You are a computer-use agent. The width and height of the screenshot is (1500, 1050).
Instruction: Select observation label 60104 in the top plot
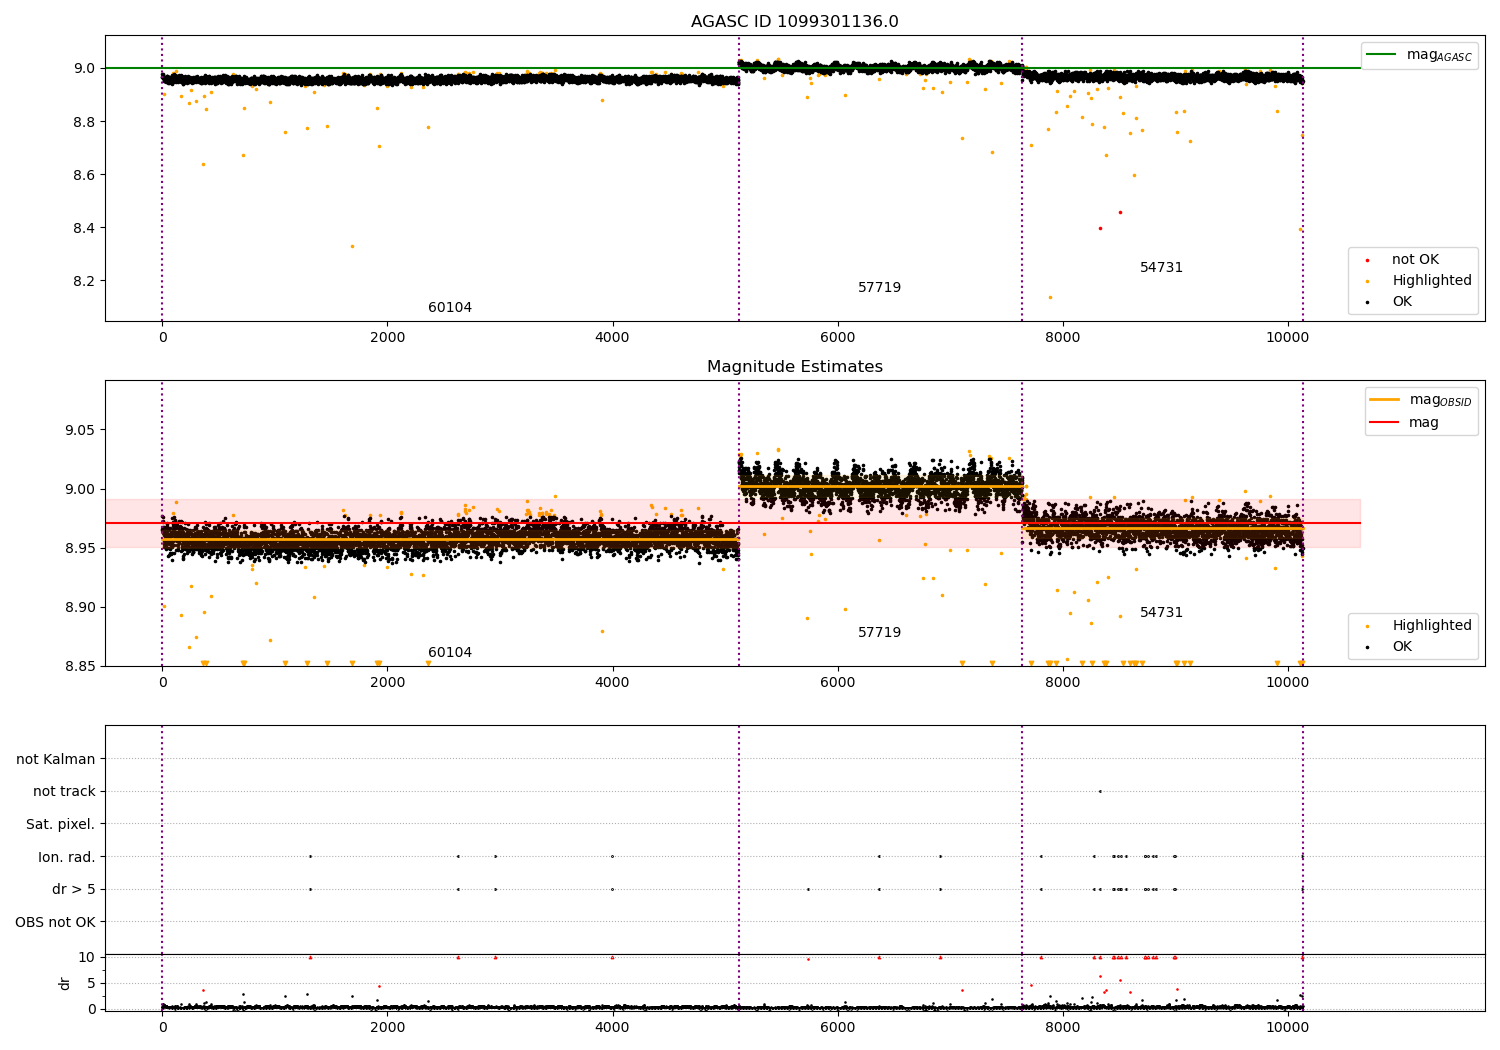[450, 308]
